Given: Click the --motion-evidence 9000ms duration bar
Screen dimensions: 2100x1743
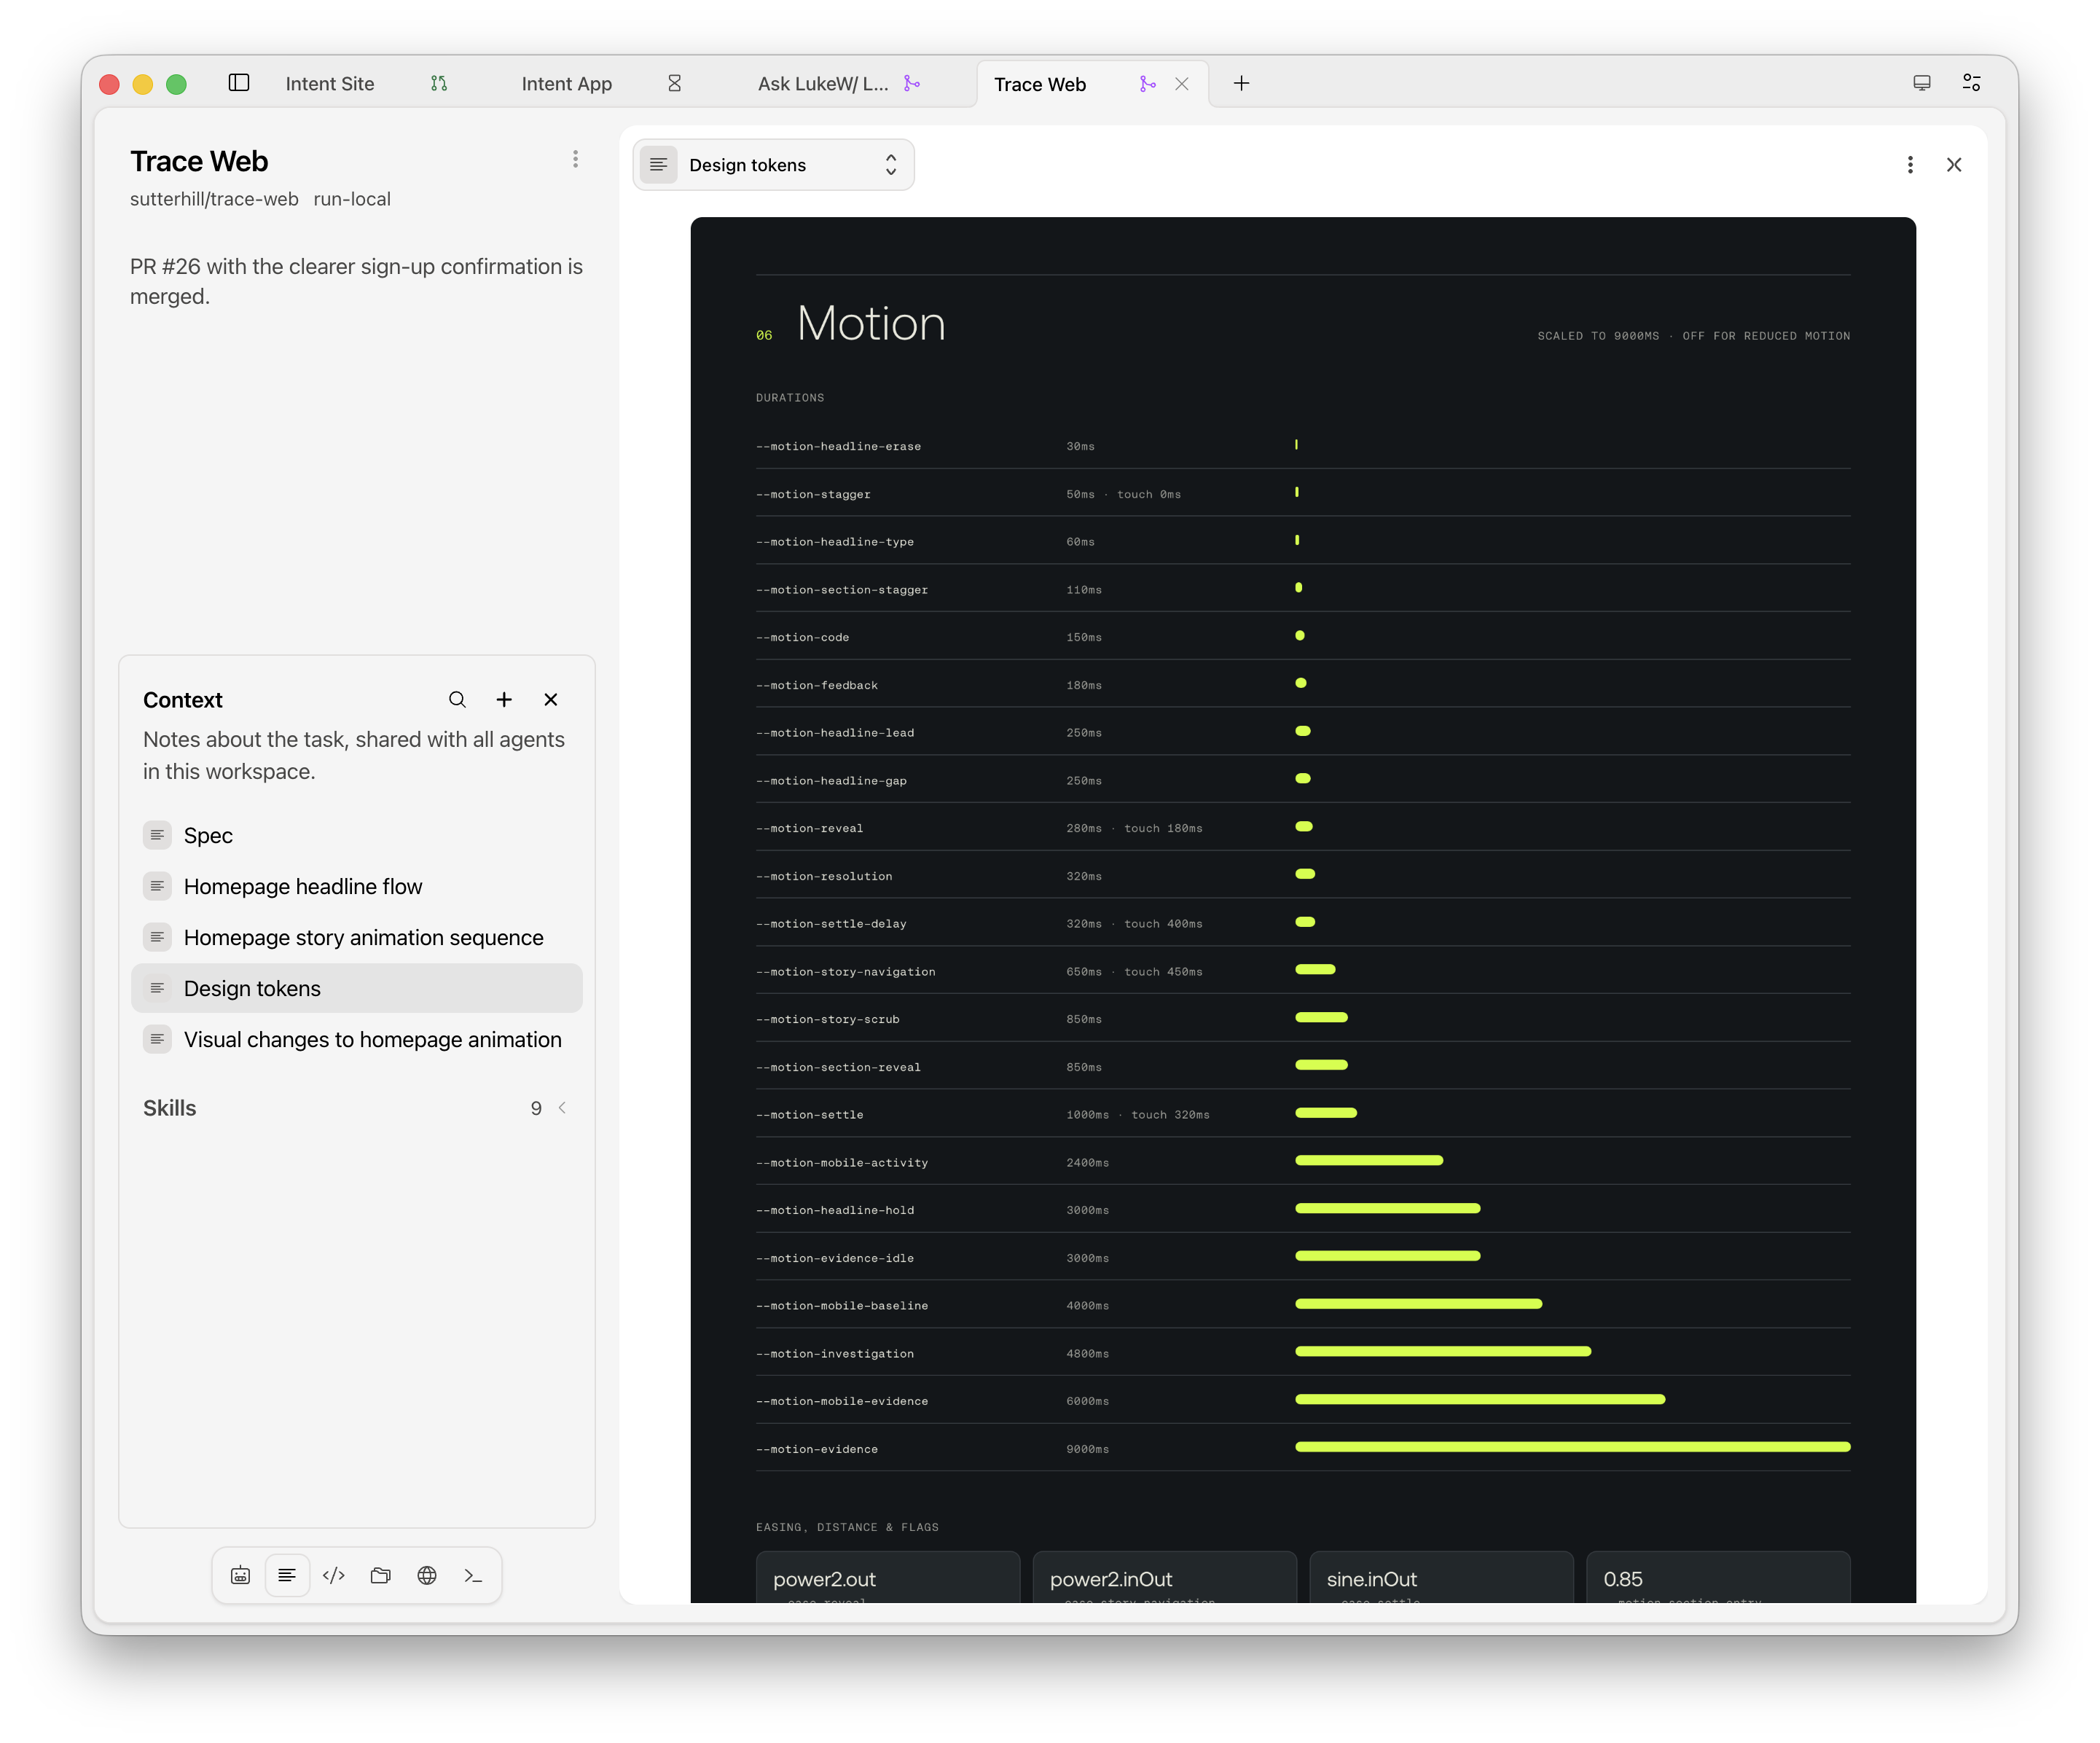Looking at the screenshot, I should click(1573, 1447).
